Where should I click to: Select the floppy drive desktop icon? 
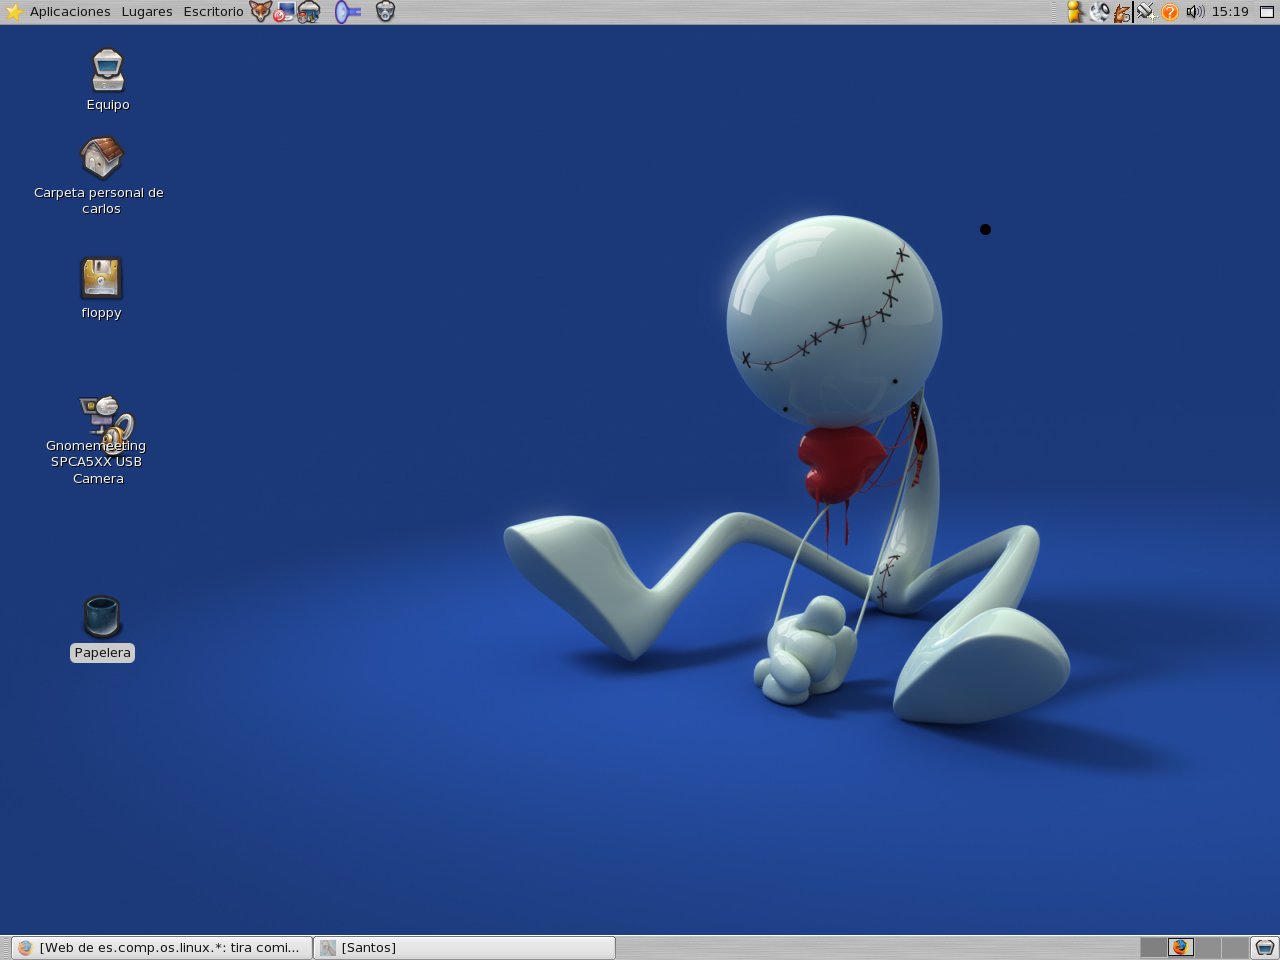click(x=101, y=289)
